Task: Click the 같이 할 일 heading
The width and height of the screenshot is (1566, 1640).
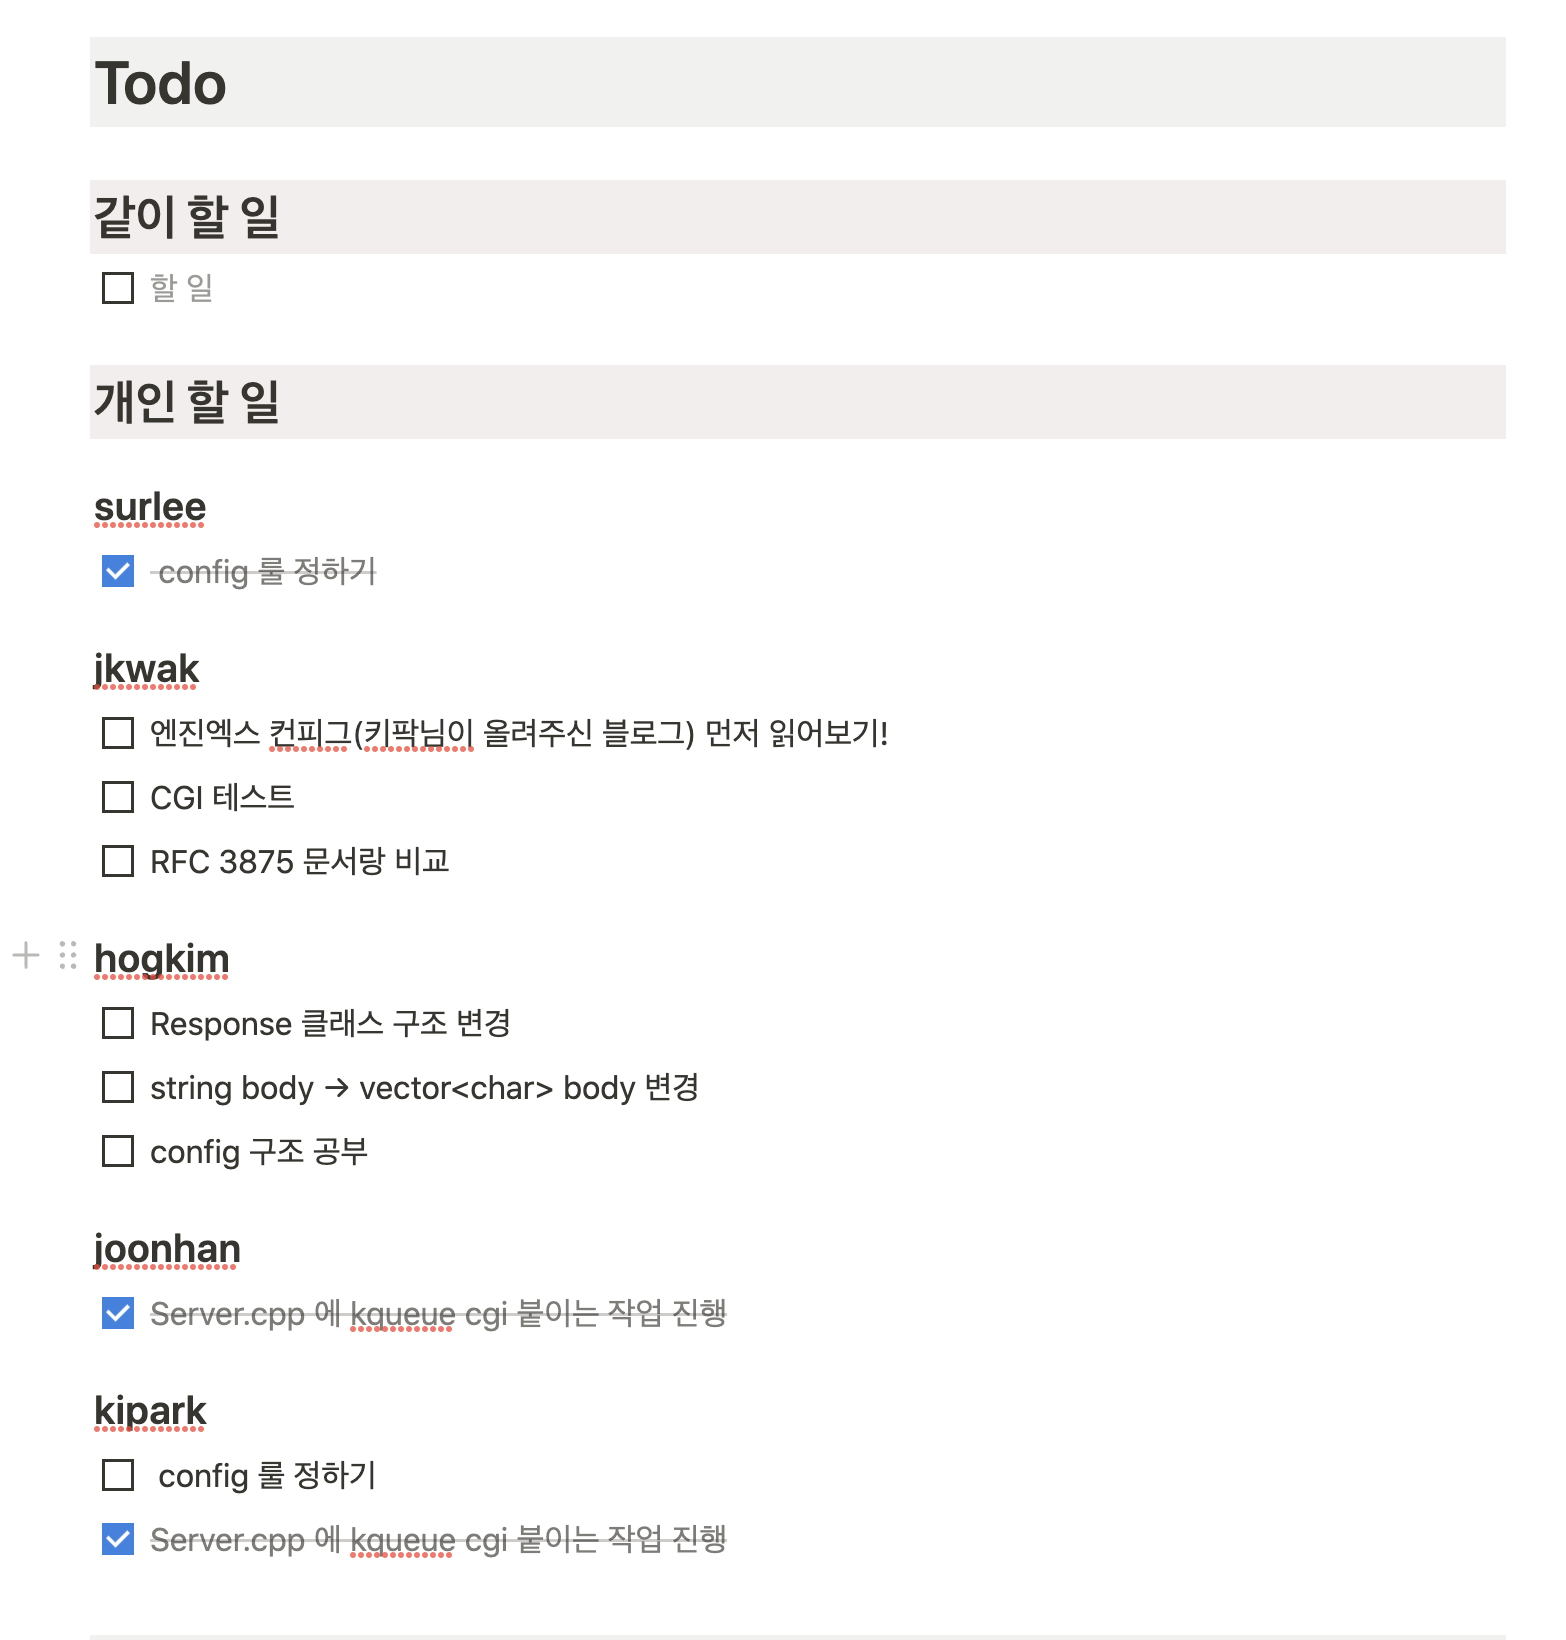Action: [x=187, y=217]
